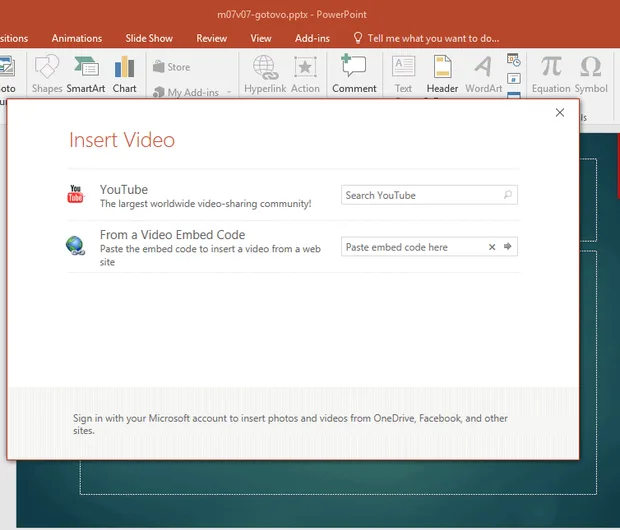
Task: Insert a Chart from the ribbon
Action: [x=124, y=74]
